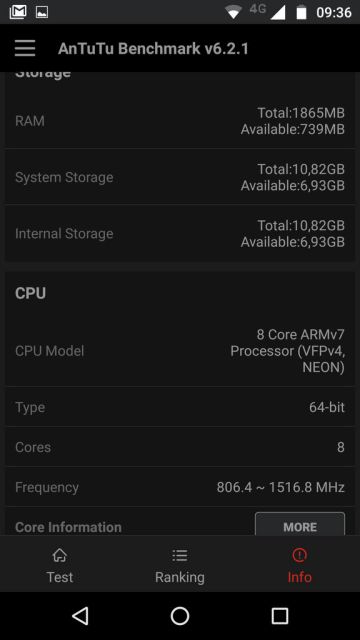Open recent apps square button

coord(280,616)
